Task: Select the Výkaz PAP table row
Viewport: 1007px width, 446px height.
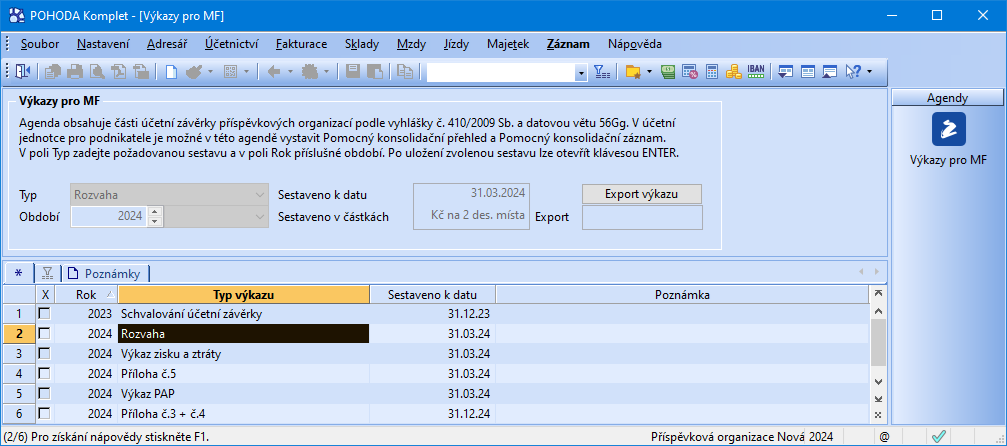Action: coord(435,393)
